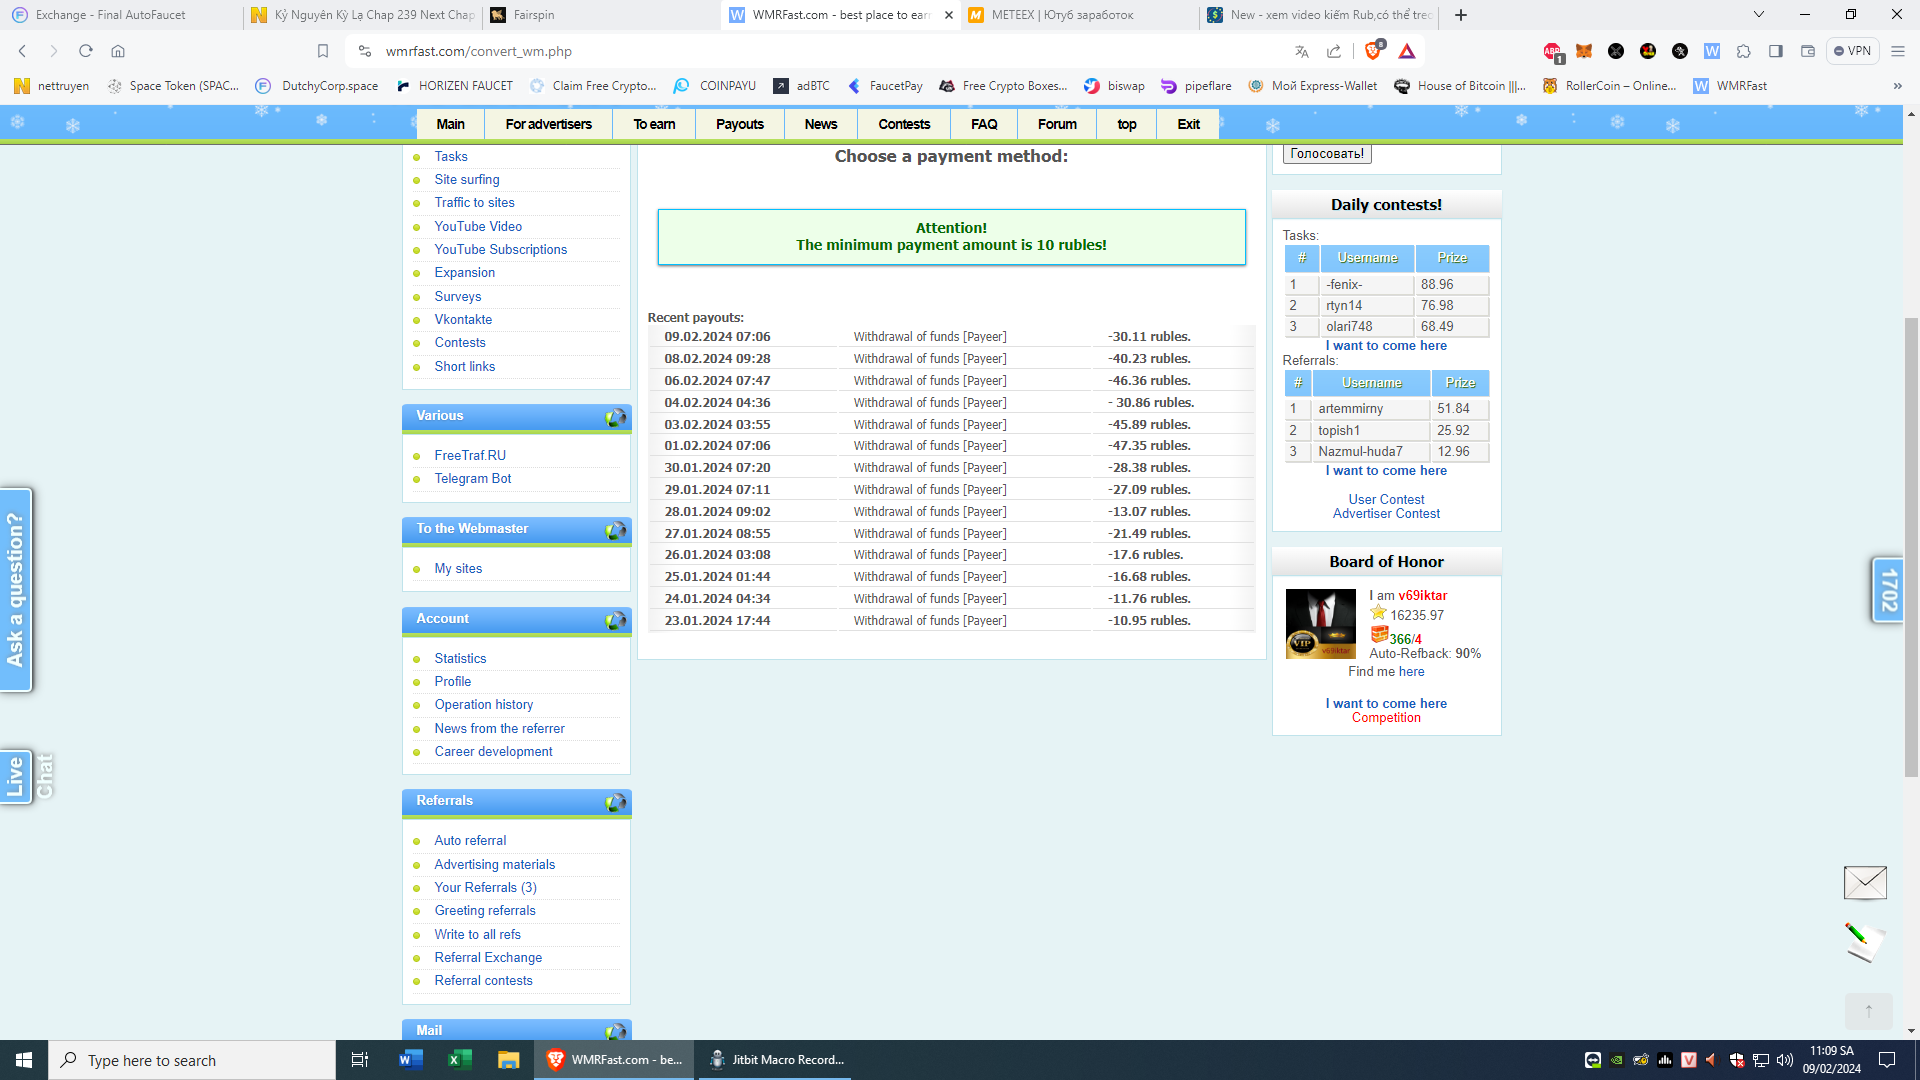Viewport: 1920px width, 1080px height.
Task: Open the Ask a question side tab
Action: pyautogui.click(x=16, y=589)
